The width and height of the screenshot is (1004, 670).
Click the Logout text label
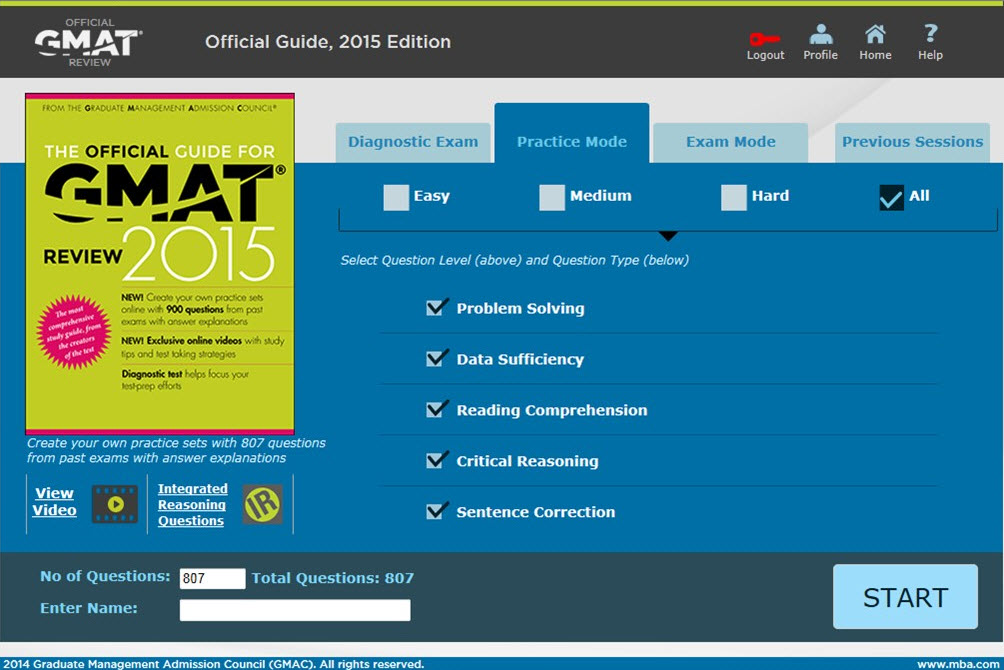765,55
